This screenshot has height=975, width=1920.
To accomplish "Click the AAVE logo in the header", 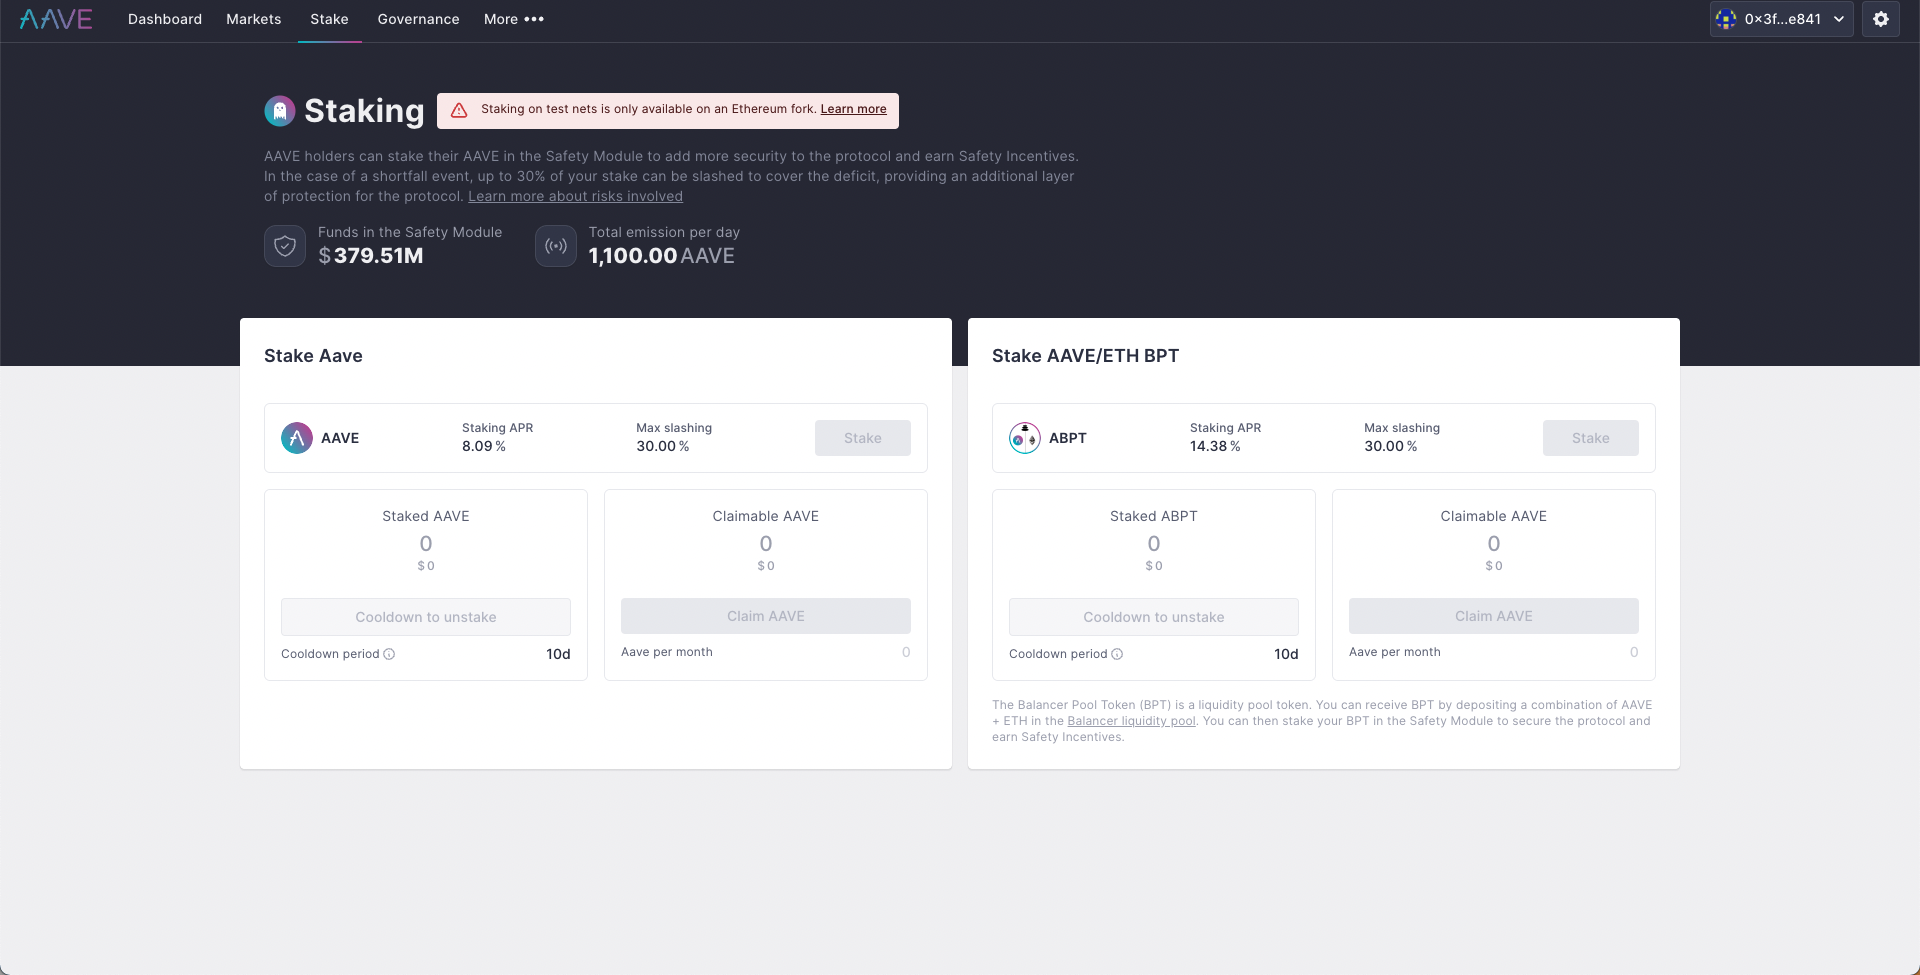I will [x=55, y=19].
